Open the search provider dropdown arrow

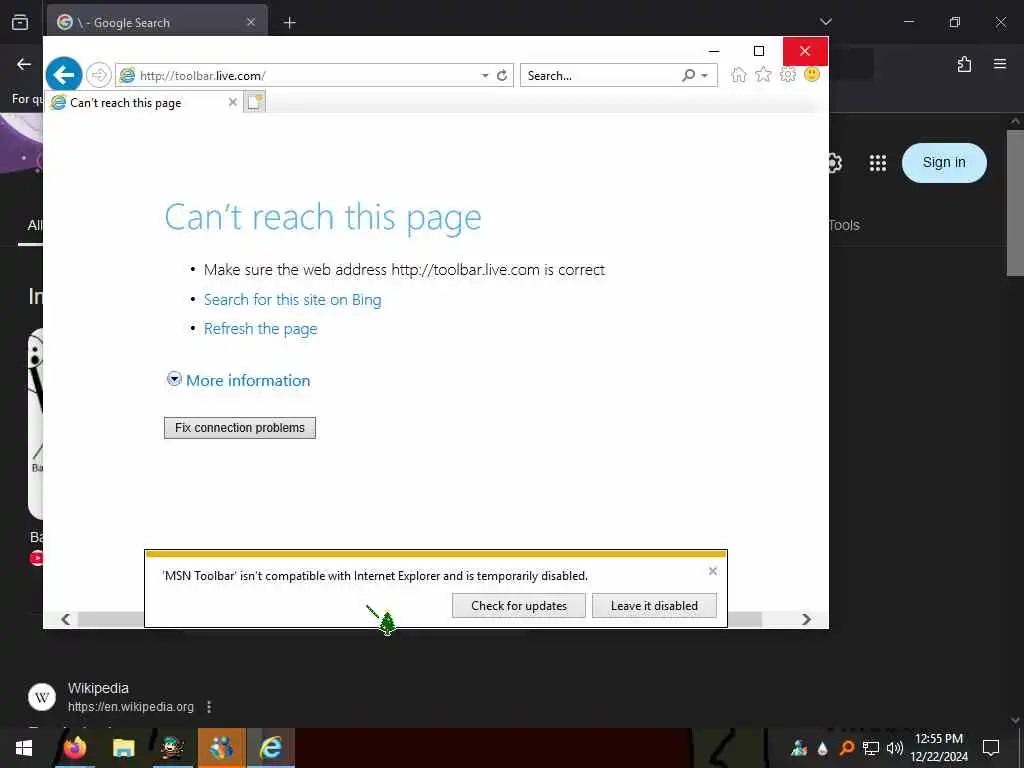coord(705,76)
